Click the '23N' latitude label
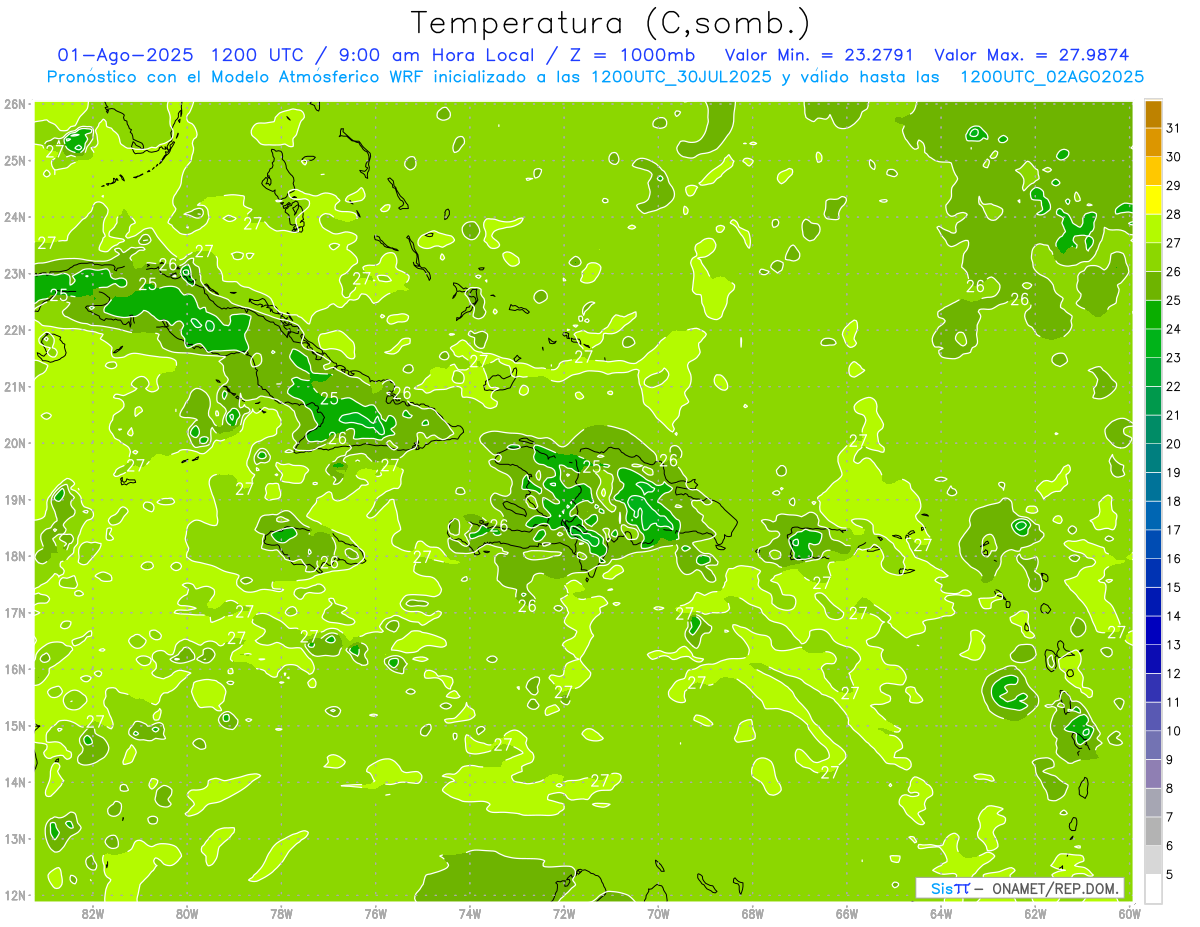 click(x=15, y=274)
